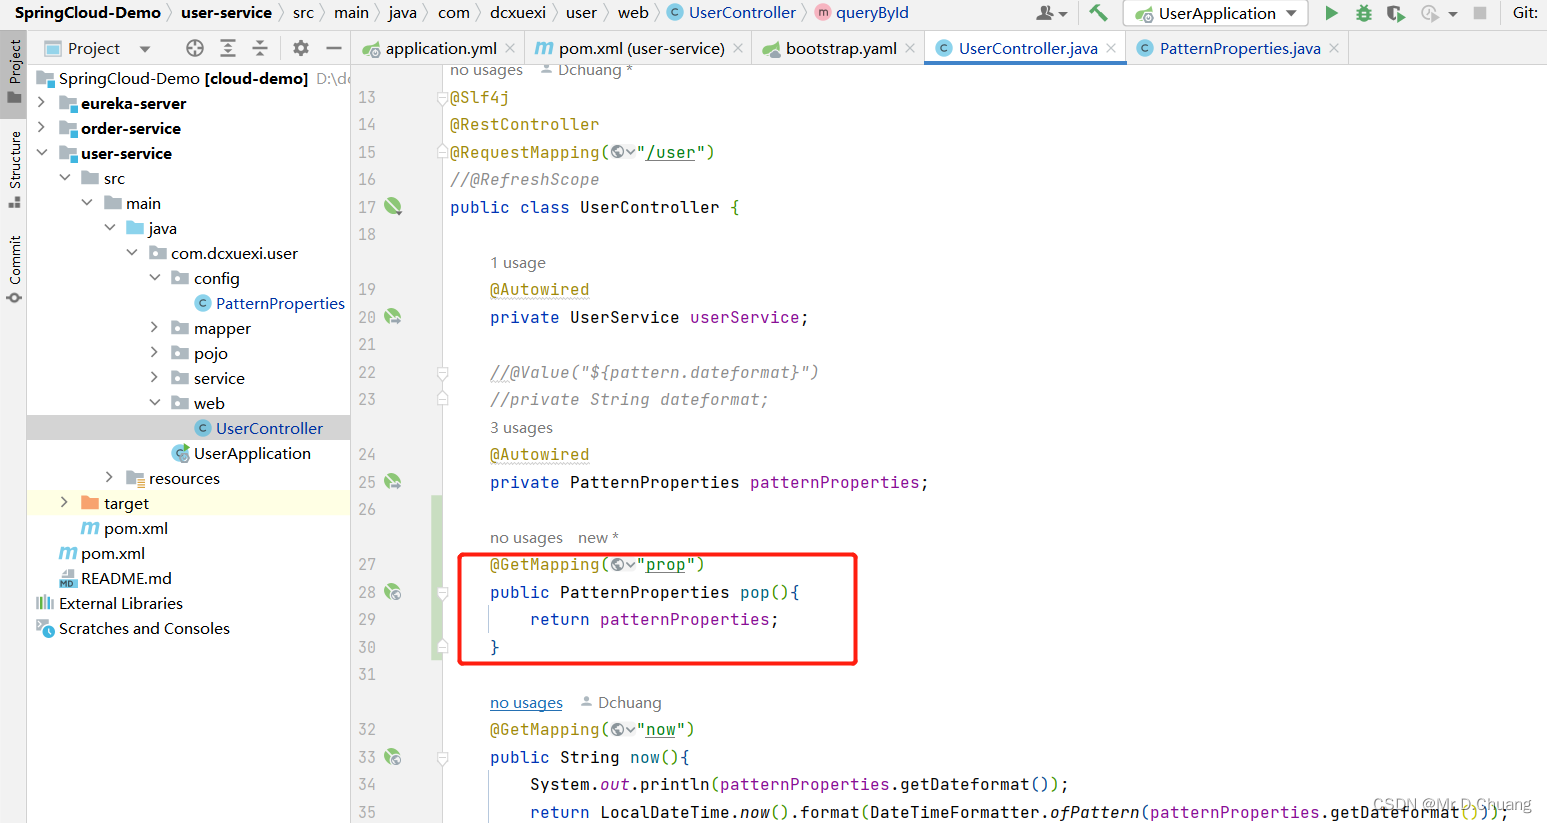Select Scratches and Consoles node

point(144,628)
